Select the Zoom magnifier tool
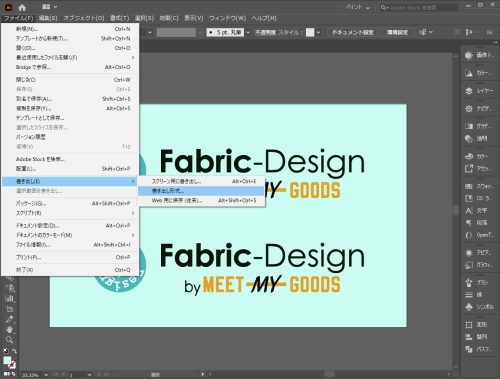This screenshot has width=500, height=379. click(x=9, y=340)
